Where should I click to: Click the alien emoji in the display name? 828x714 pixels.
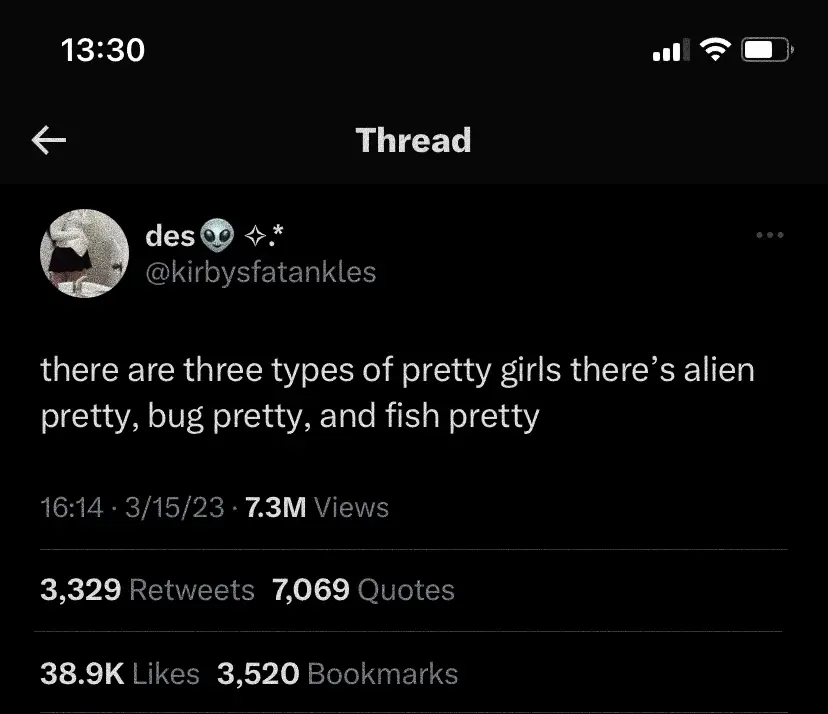[x=216, y=234]
